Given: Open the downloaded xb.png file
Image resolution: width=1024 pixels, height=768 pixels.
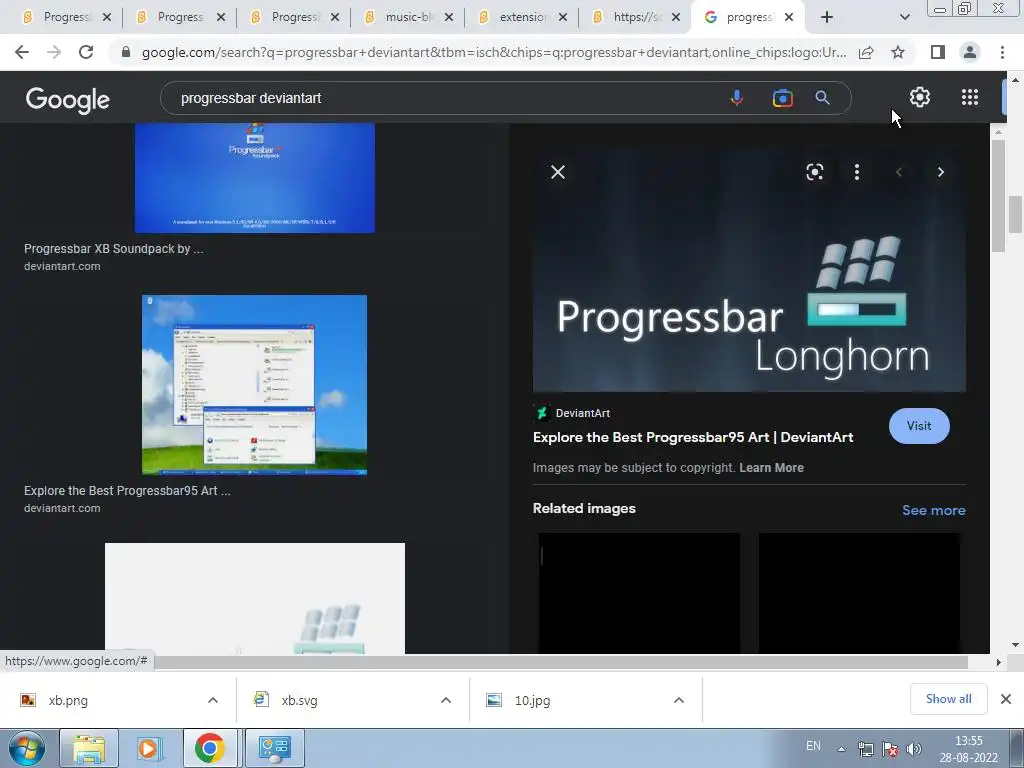Looking at the screenshot, I should 68,700.
